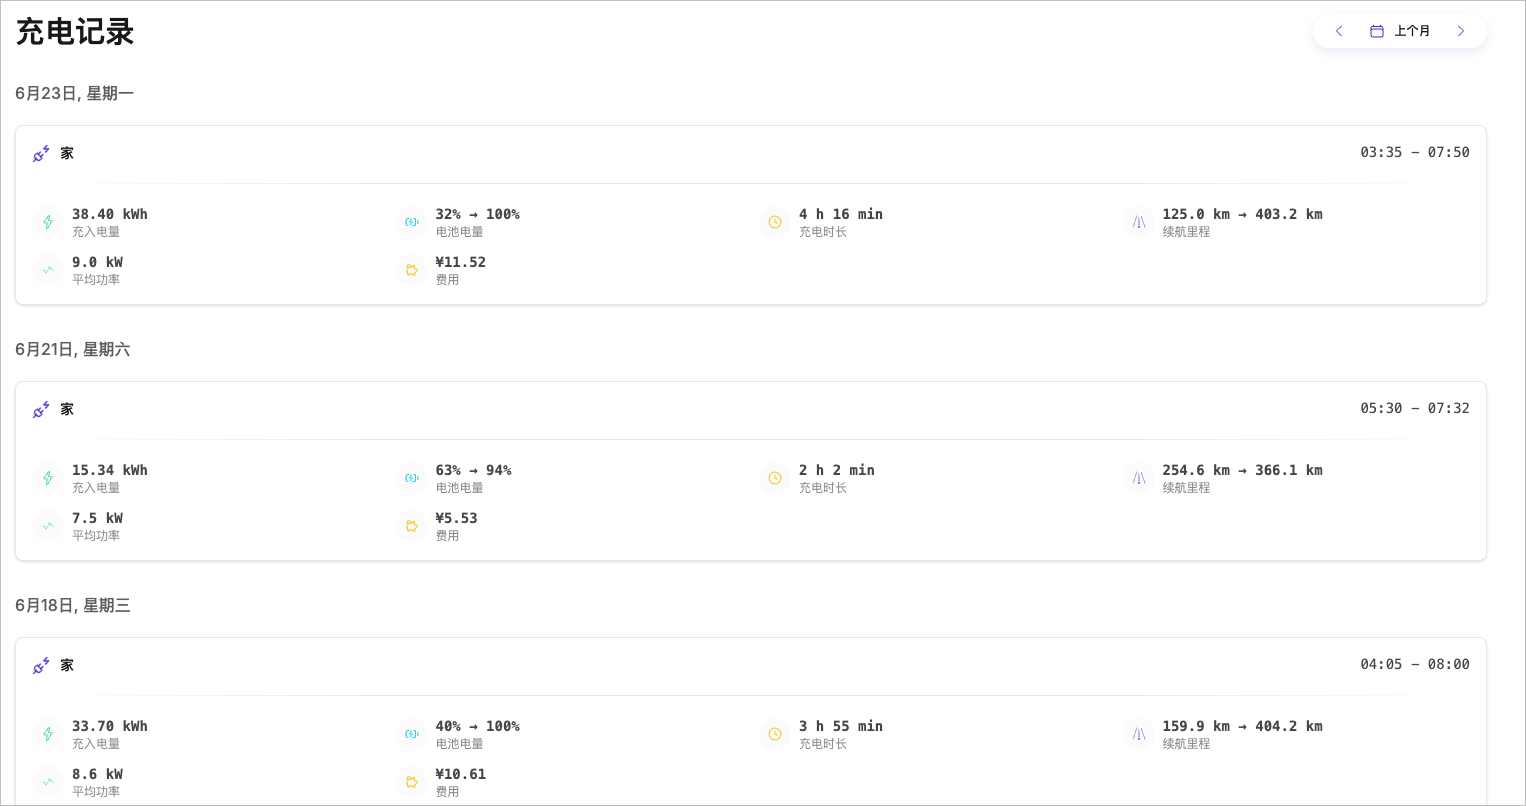Click the power wave icon beside 9.0 kW
This screenshot has width=1526, height=806.
(x=48, y=270)
